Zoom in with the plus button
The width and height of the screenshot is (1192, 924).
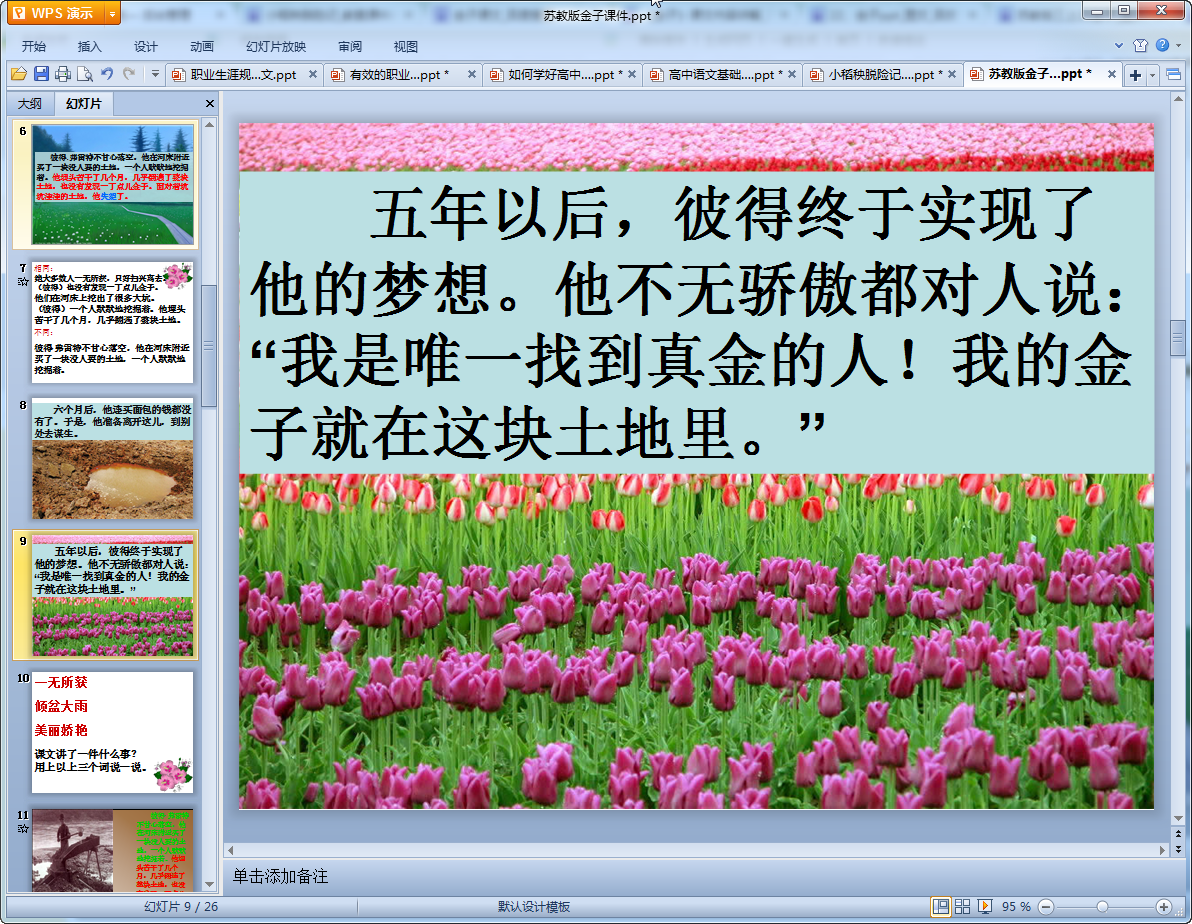(x=1164, y=907)
